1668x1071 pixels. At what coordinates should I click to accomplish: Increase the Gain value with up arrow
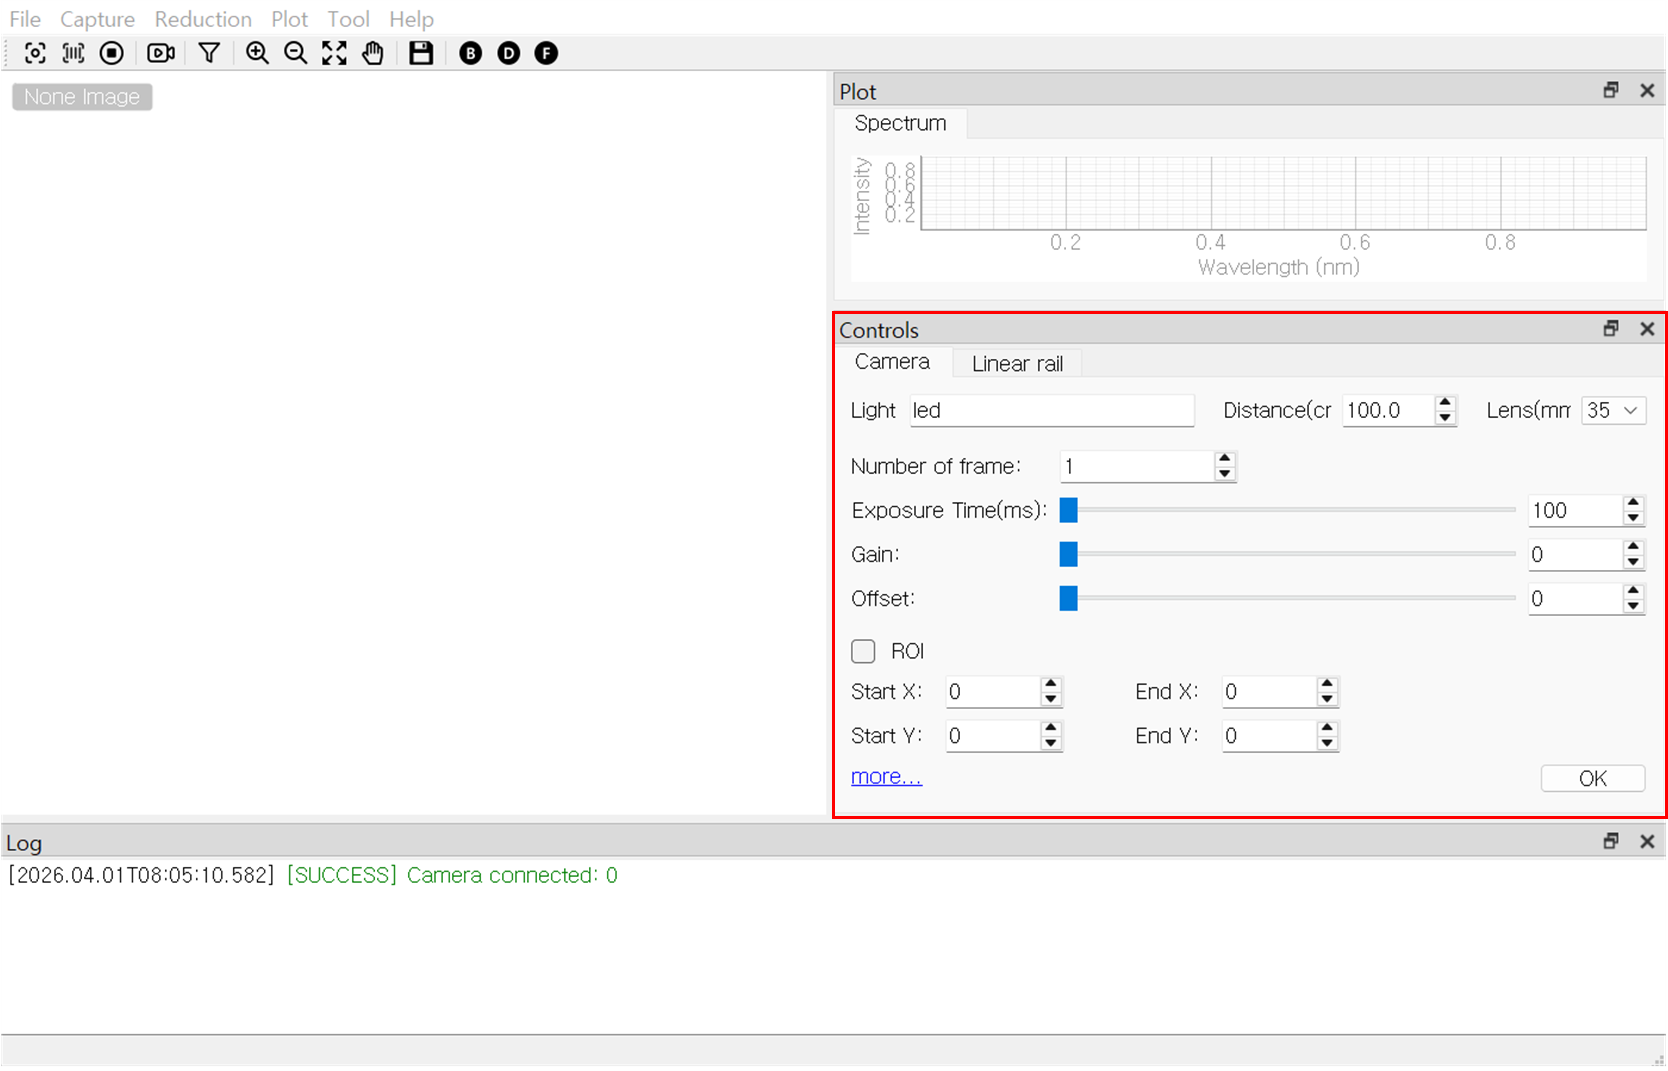(x=1633, y=547)
